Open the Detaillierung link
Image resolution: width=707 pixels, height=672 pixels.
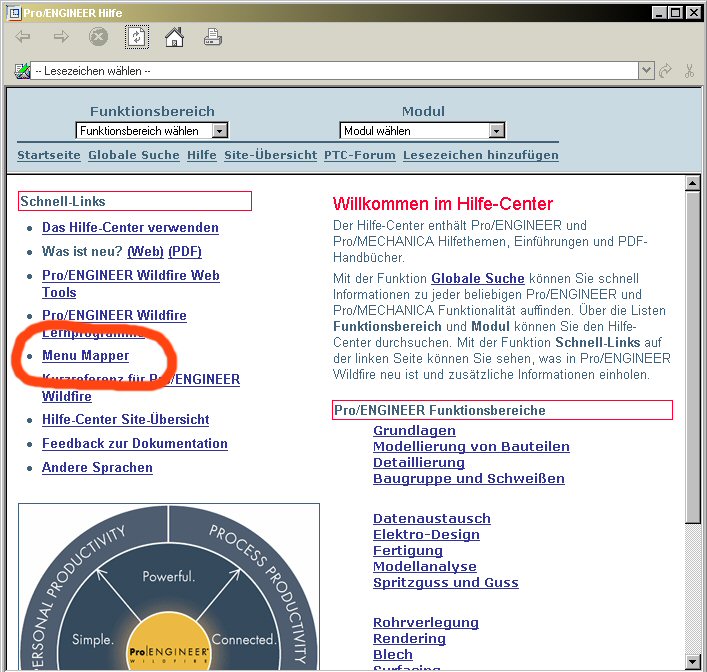pos(419,463)
